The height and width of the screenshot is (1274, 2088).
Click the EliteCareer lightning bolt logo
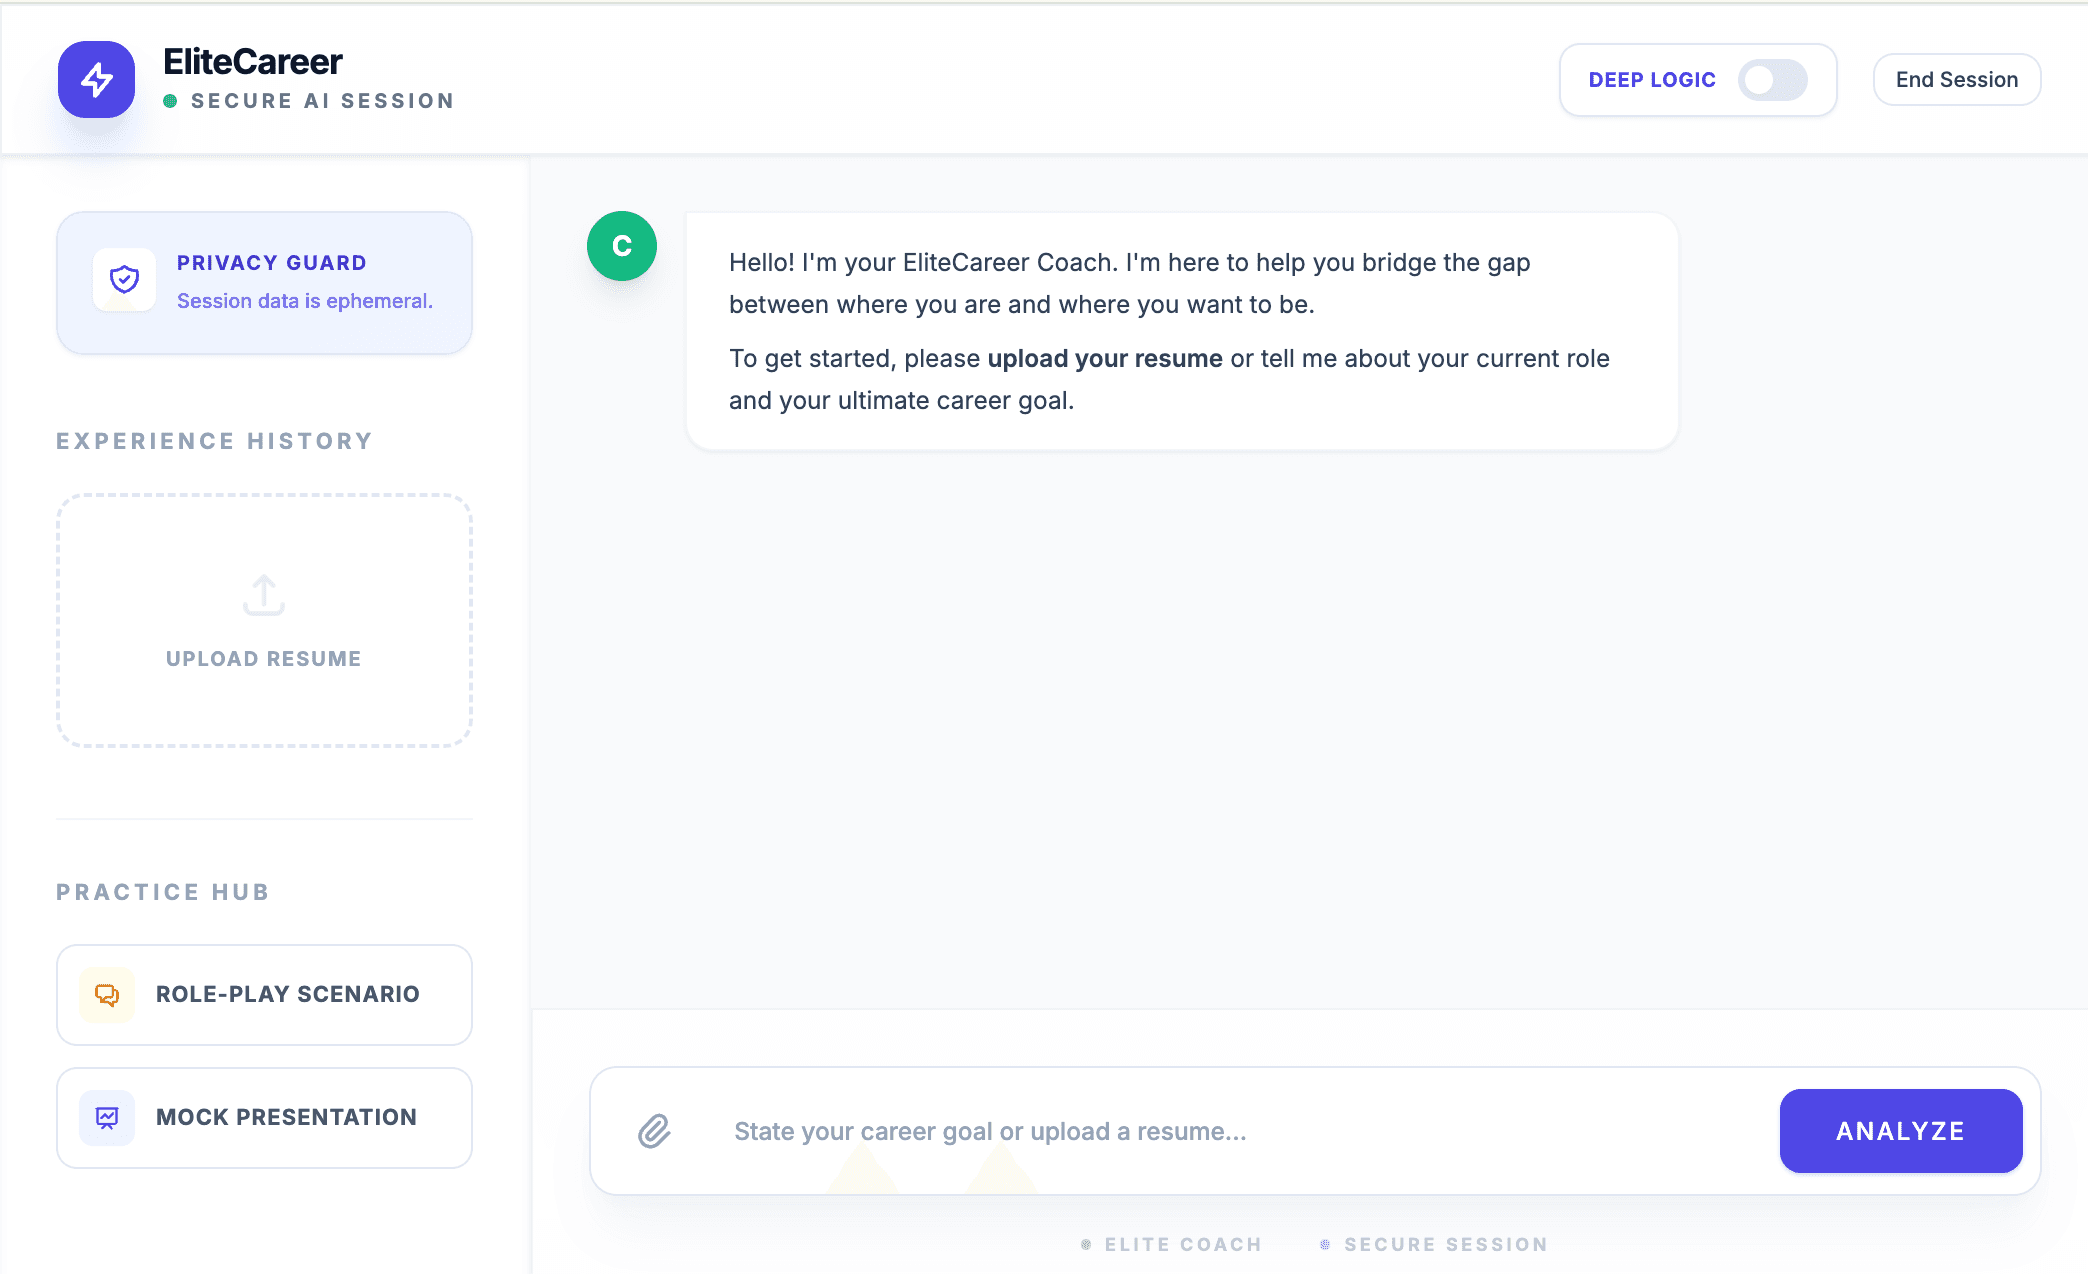coord(96,80)
